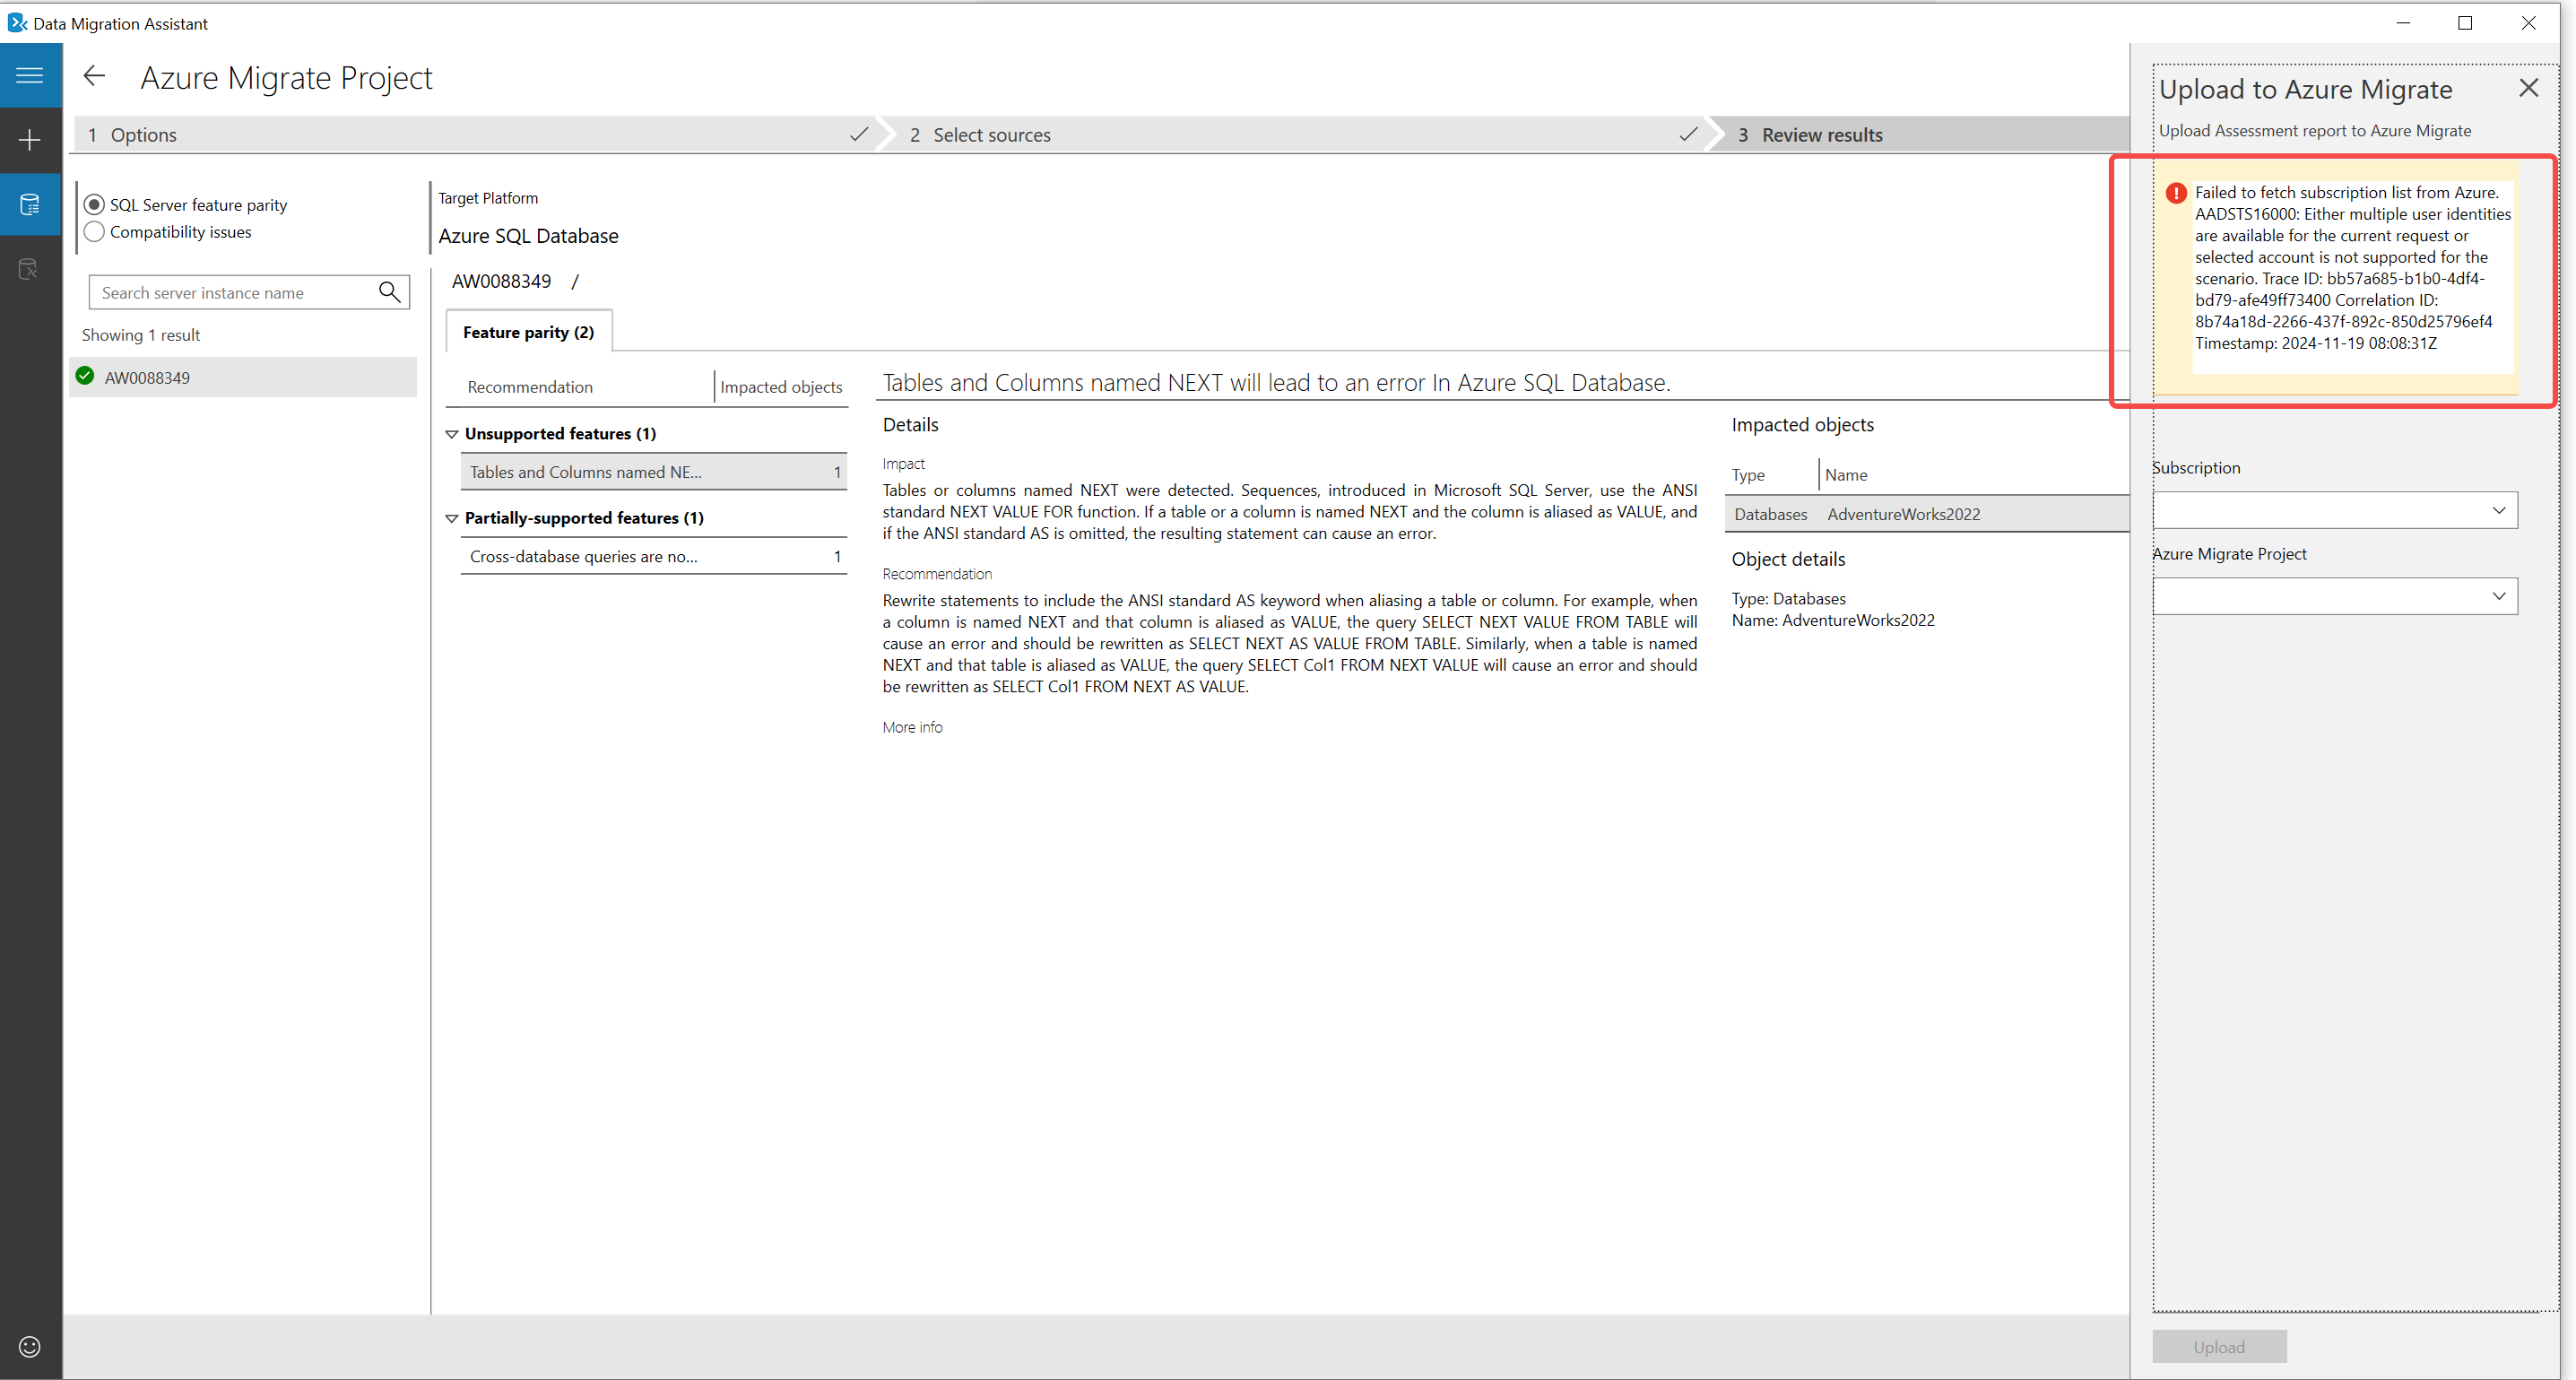This screenshot has width=2576, height=1380.
Task: Select Compatibility issues radio button
Action: [94, 232]
